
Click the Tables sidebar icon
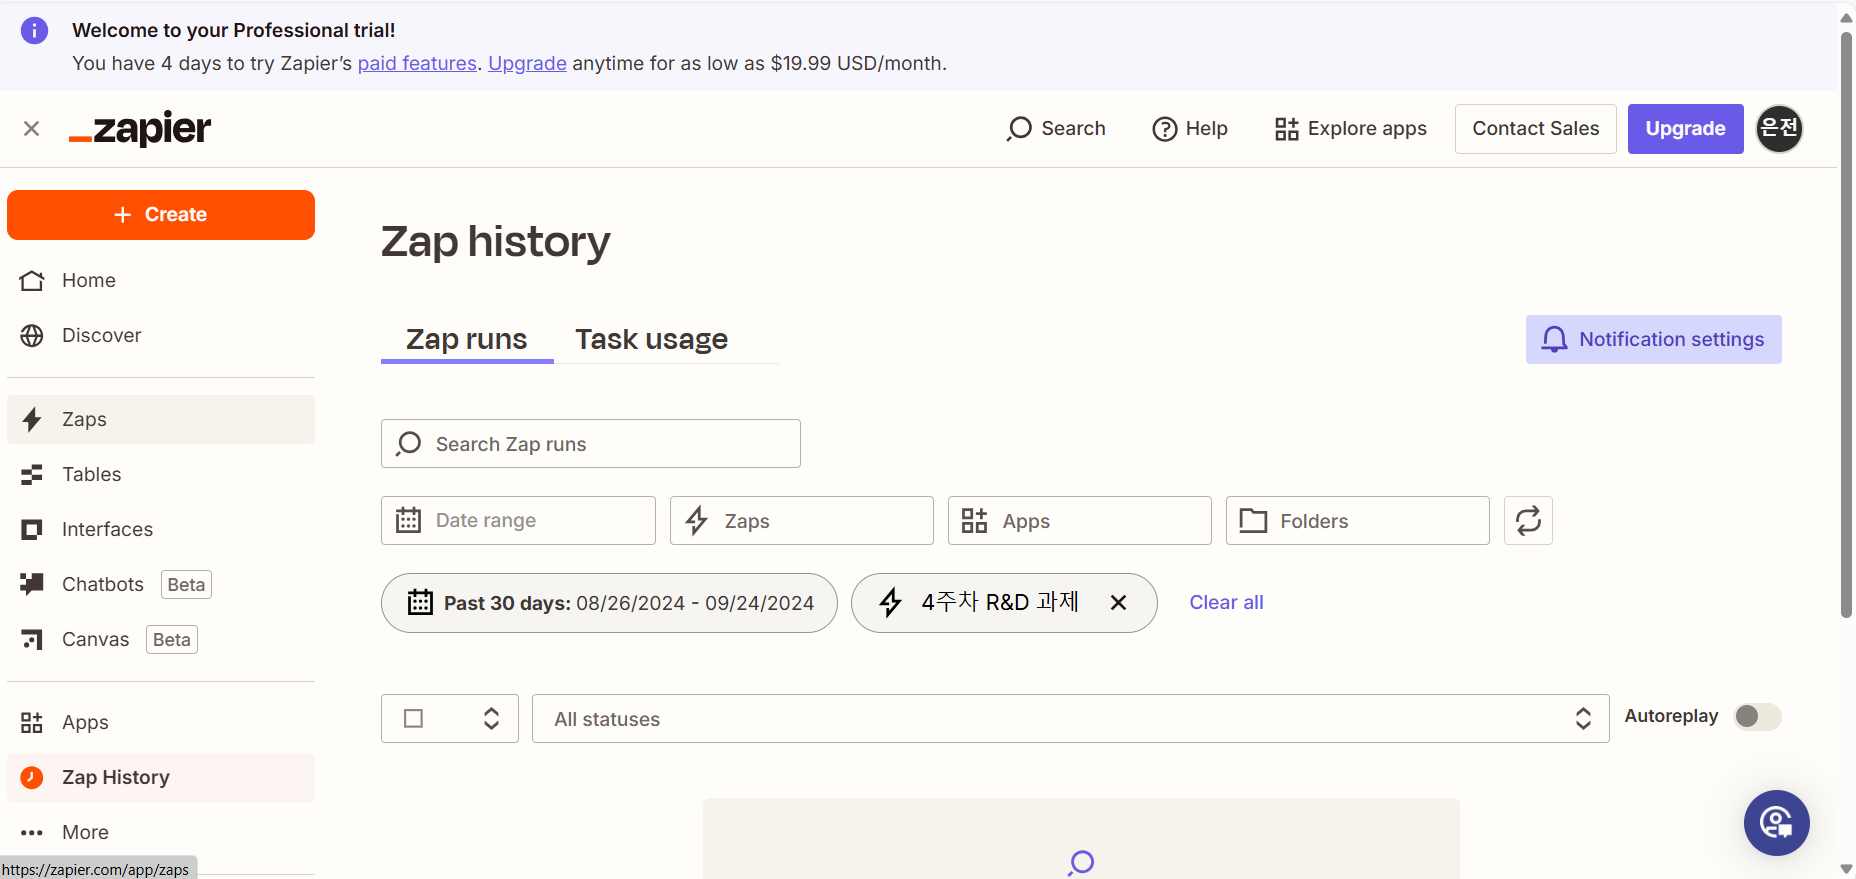32,475
